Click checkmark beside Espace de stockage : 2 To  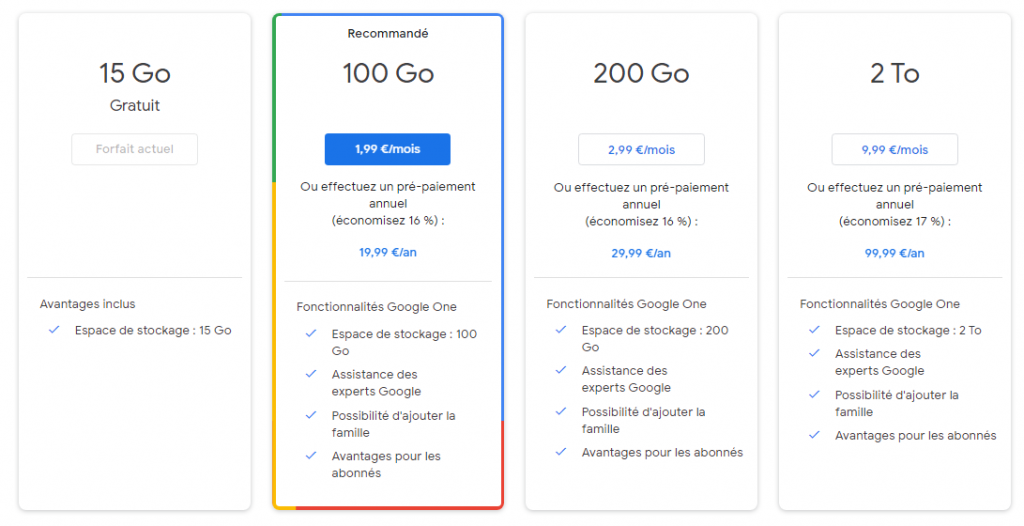pos(814,330)
